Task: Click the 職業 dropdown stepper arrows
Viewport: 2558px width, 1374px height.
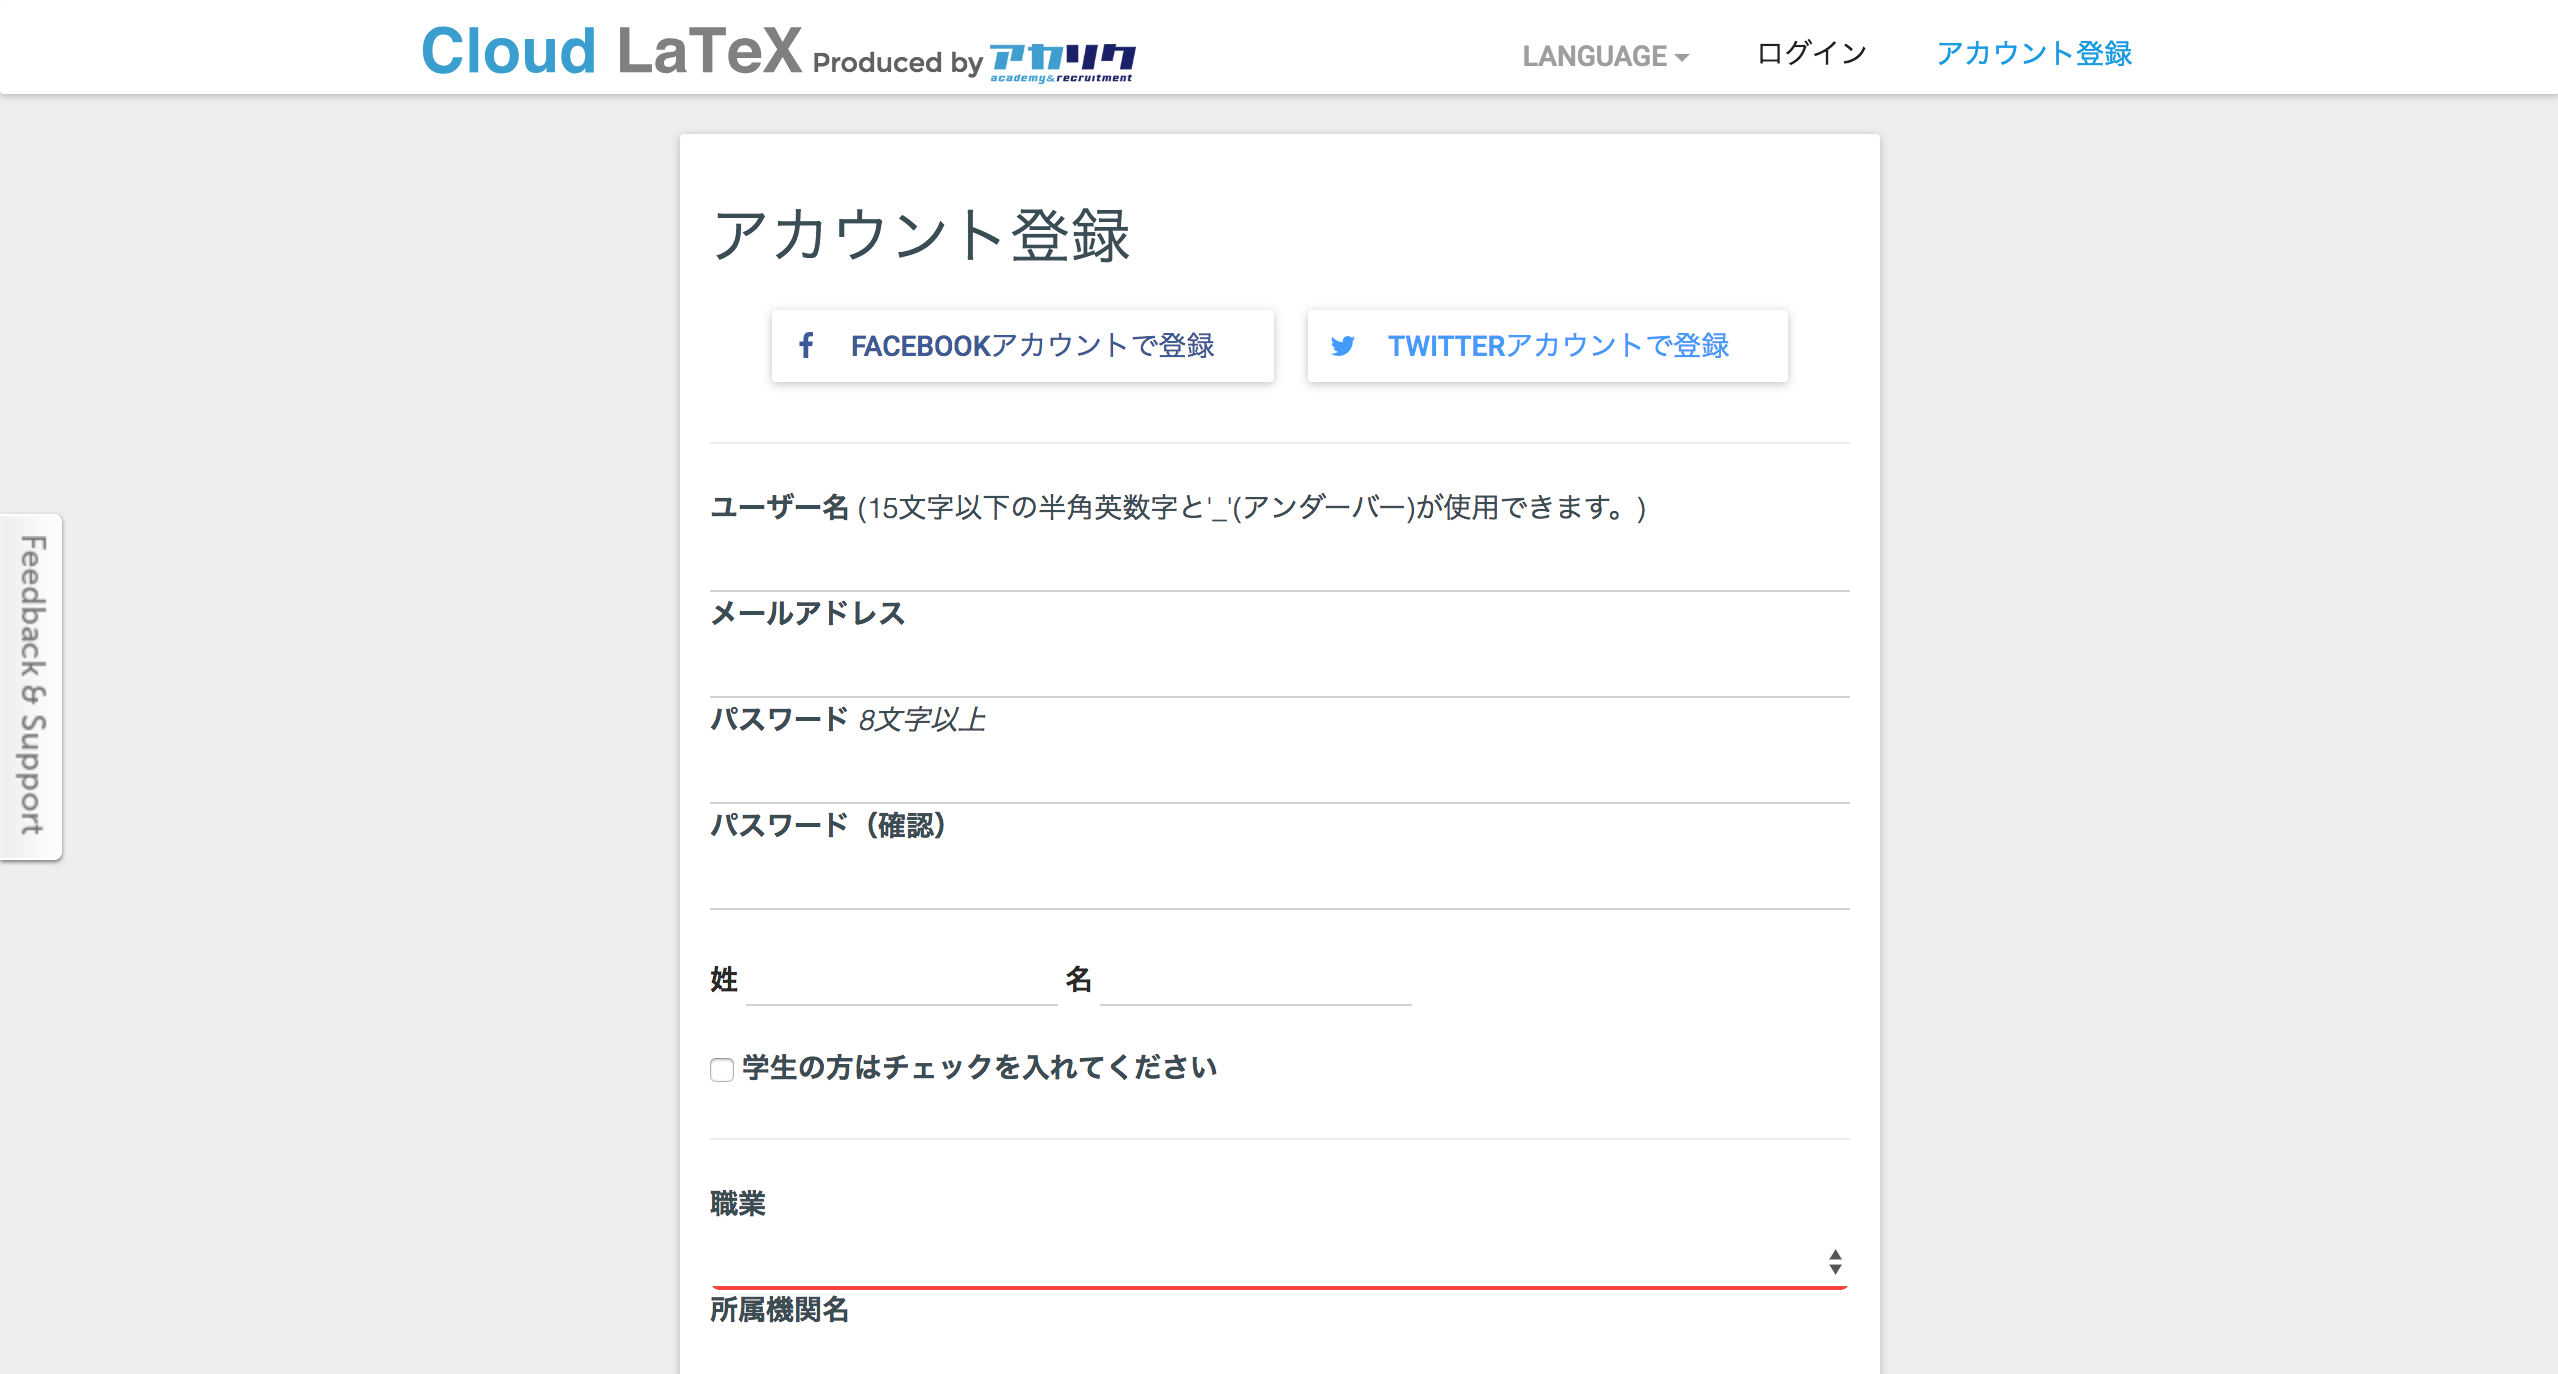Action: pos(1835,1262)
